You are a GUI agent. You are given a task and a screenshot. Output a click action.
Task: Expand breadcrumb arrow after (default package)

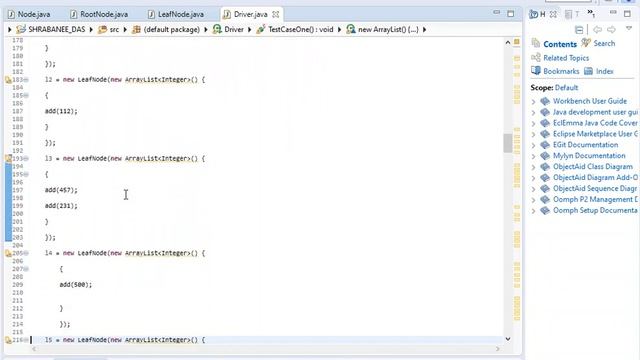pyautogui.click(x=206, y=29)
